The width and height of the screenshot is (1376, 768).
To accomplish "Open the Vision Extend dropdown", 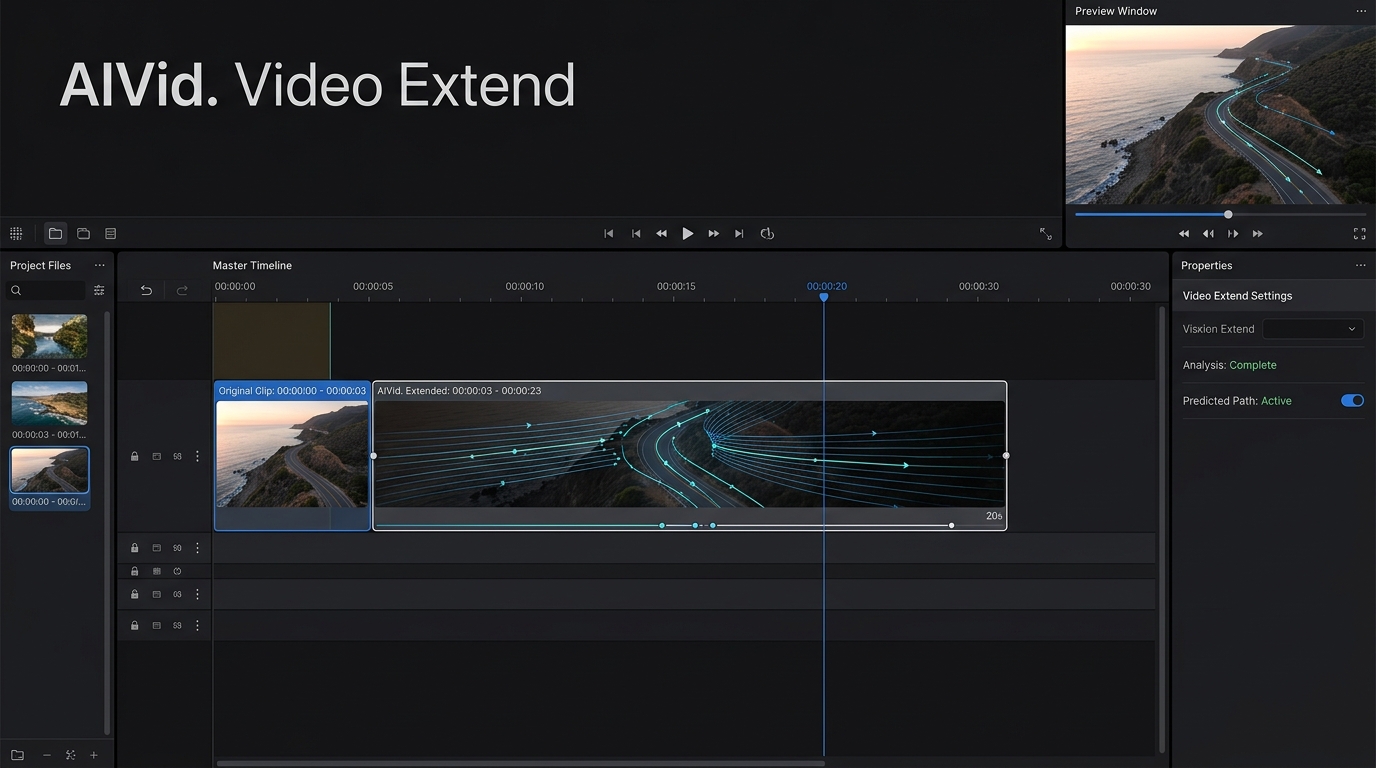I will coord(1312,329).
